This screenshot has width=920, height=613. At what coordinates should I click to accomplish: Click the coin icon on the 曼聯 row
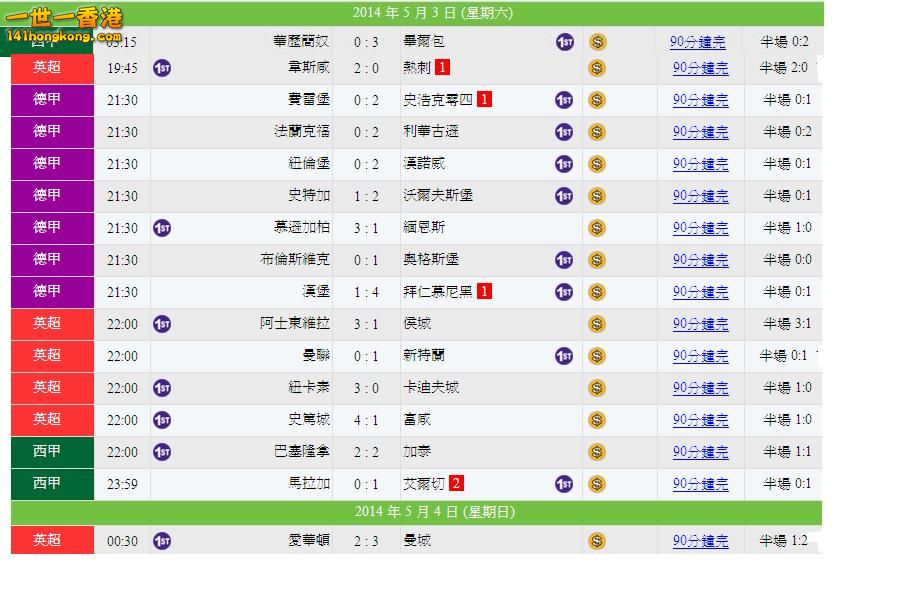pos(598,356)
